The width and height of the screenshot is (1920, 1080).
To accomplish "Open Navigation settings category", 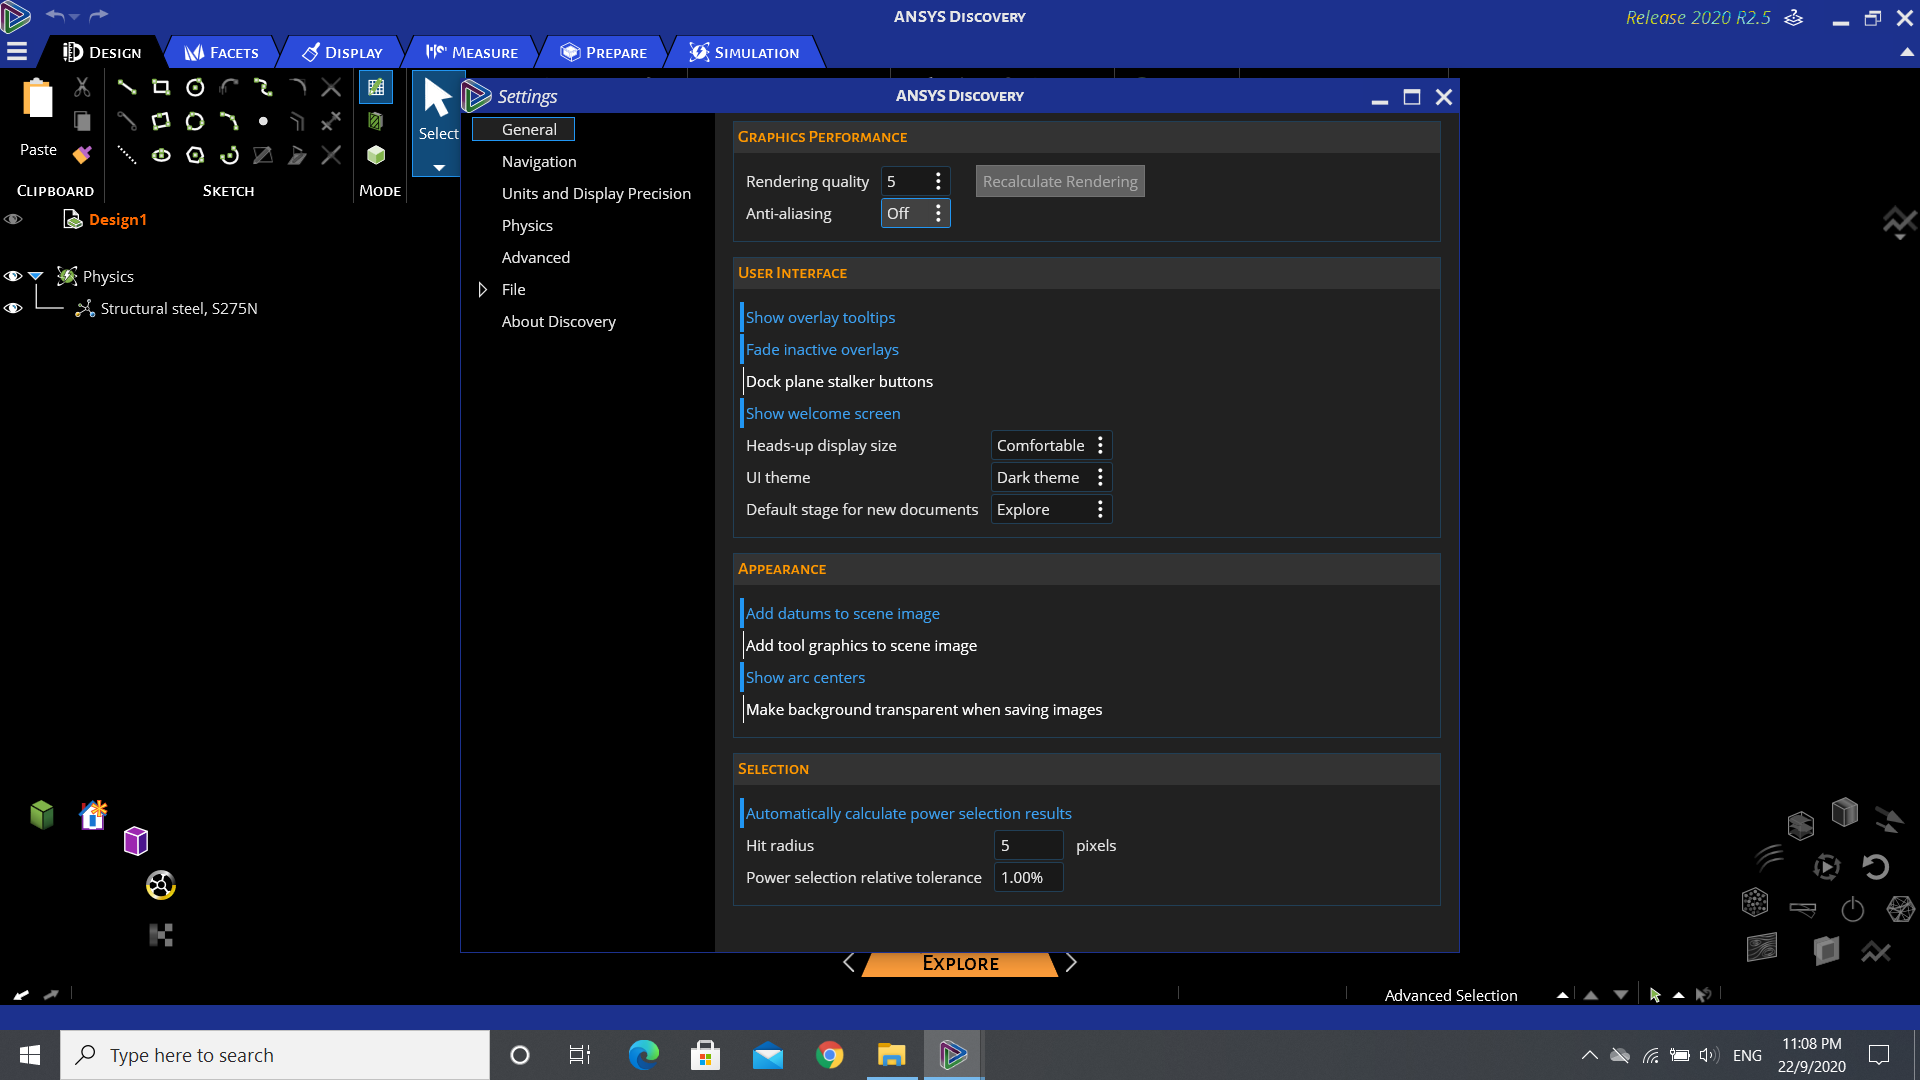I will point(539,161).
